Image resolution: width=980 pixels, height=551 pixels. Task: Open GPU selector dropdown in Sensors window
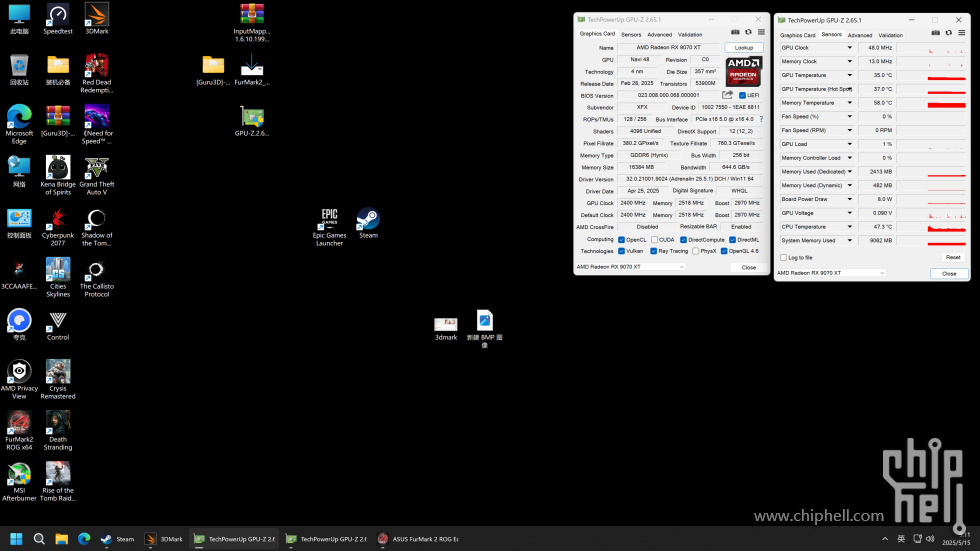(x=831, y=273)
